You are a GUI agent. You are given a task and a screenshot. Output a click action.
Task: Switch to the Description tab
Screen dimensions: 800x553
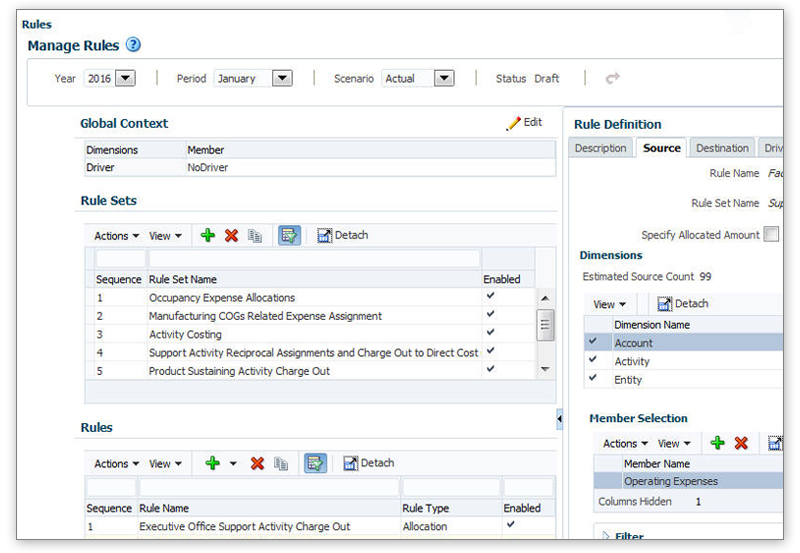601,148
